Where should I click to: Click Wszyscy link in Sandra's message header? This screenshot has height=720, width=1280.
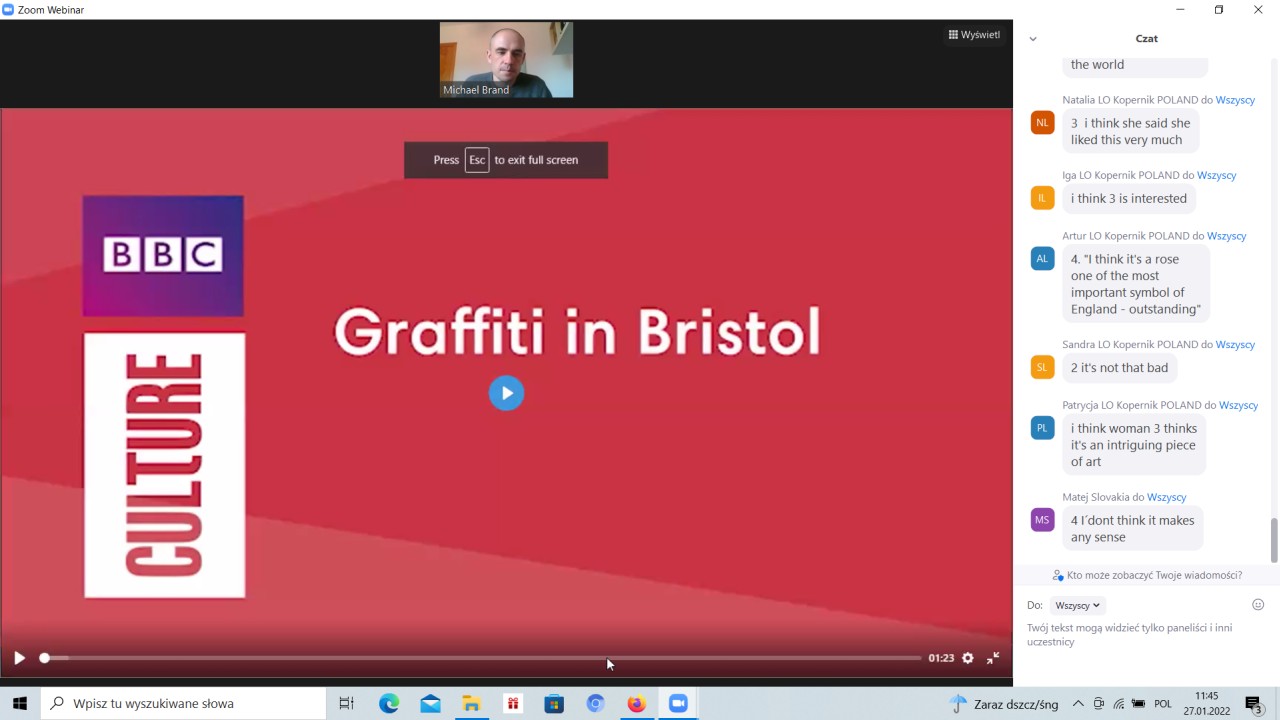pos(1235,344)
